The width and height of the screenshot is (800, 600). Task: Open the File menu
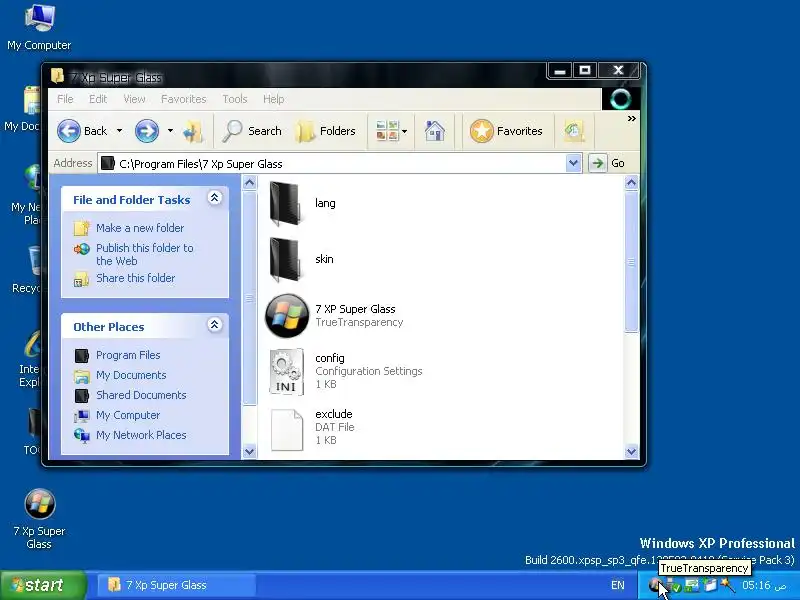click(65, 99)
